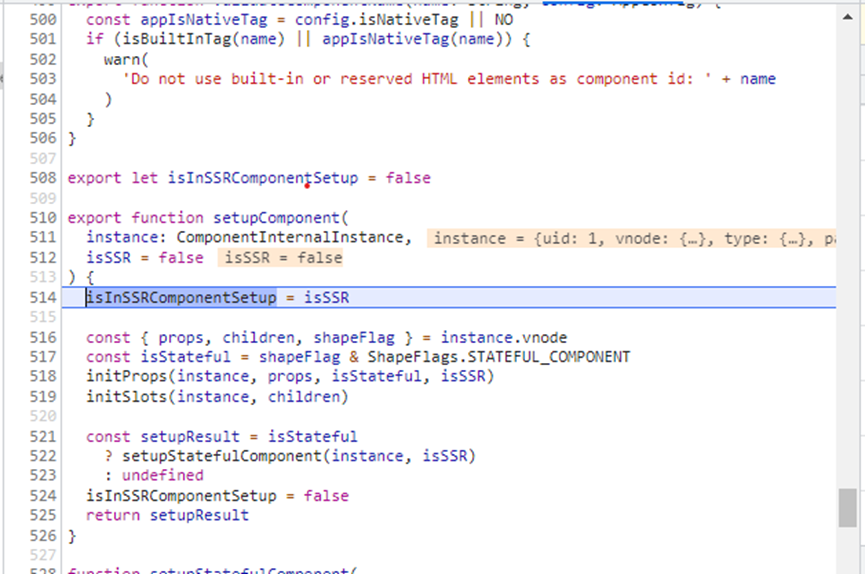Click line number 503 in gutter
The image size is (865, 574).
point(43,79)
